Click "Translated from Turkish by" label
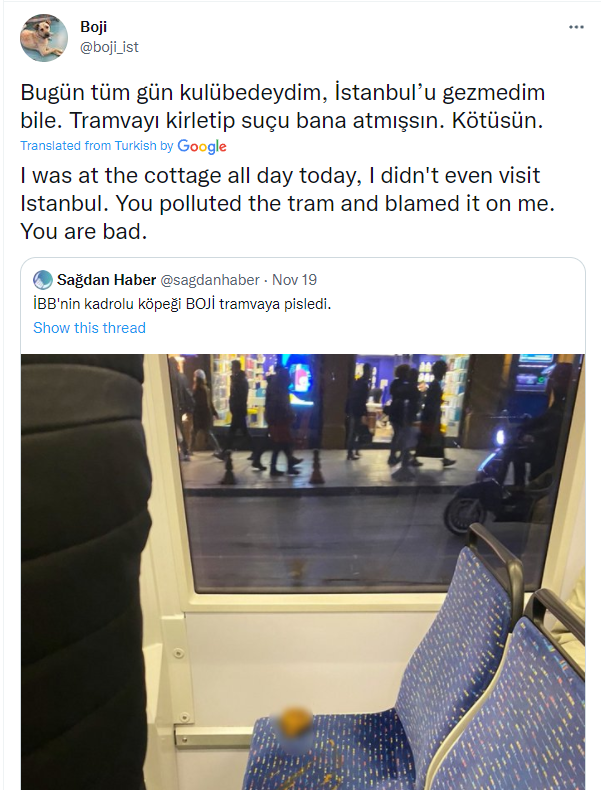The width and height of the screenshot is (601, 790). [x=96, y=146]
